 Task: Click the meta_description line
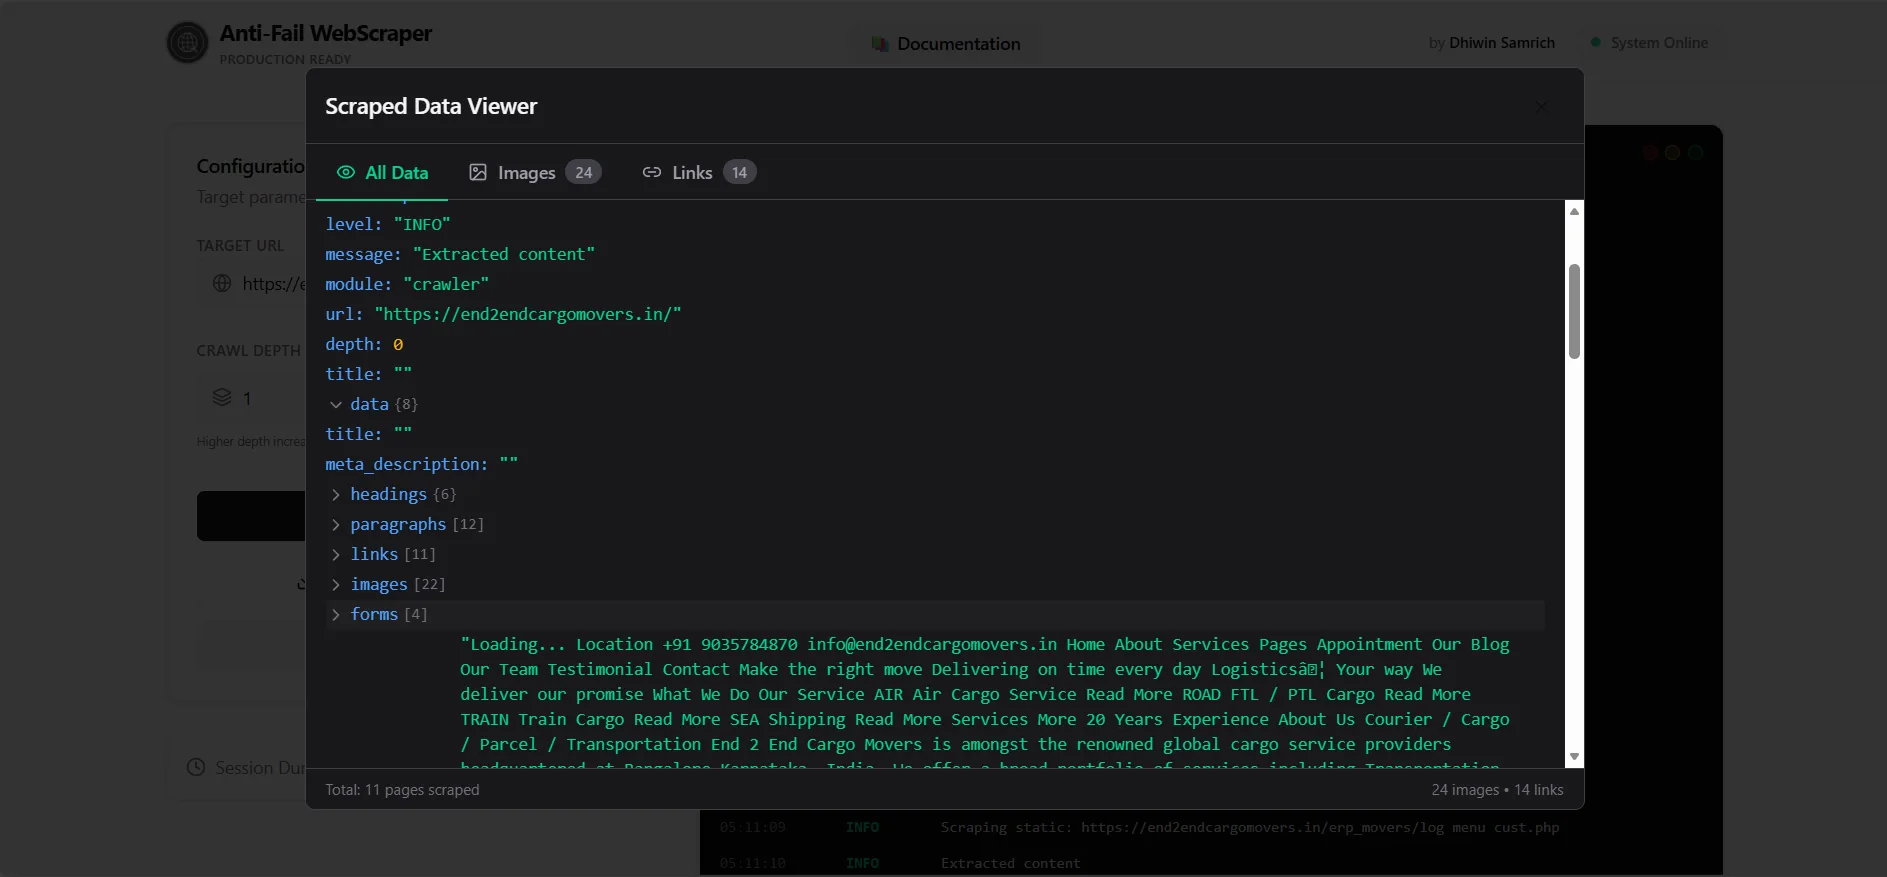(421, 464)
